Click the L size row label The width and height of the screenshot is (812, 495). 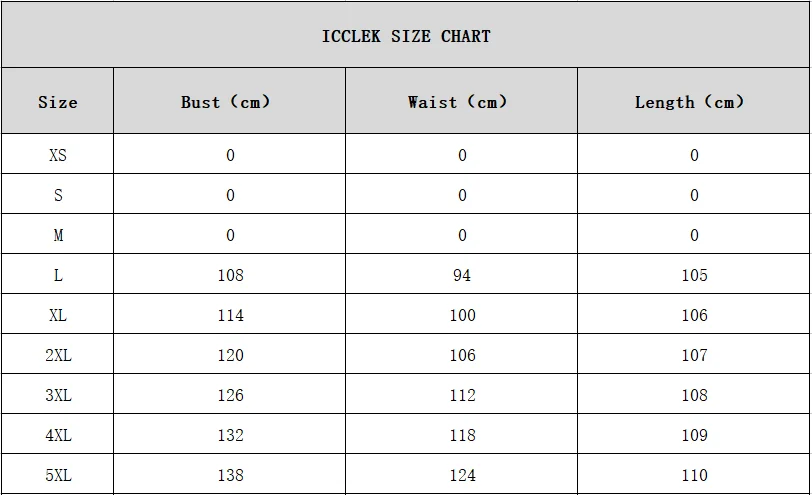[58, 275]
